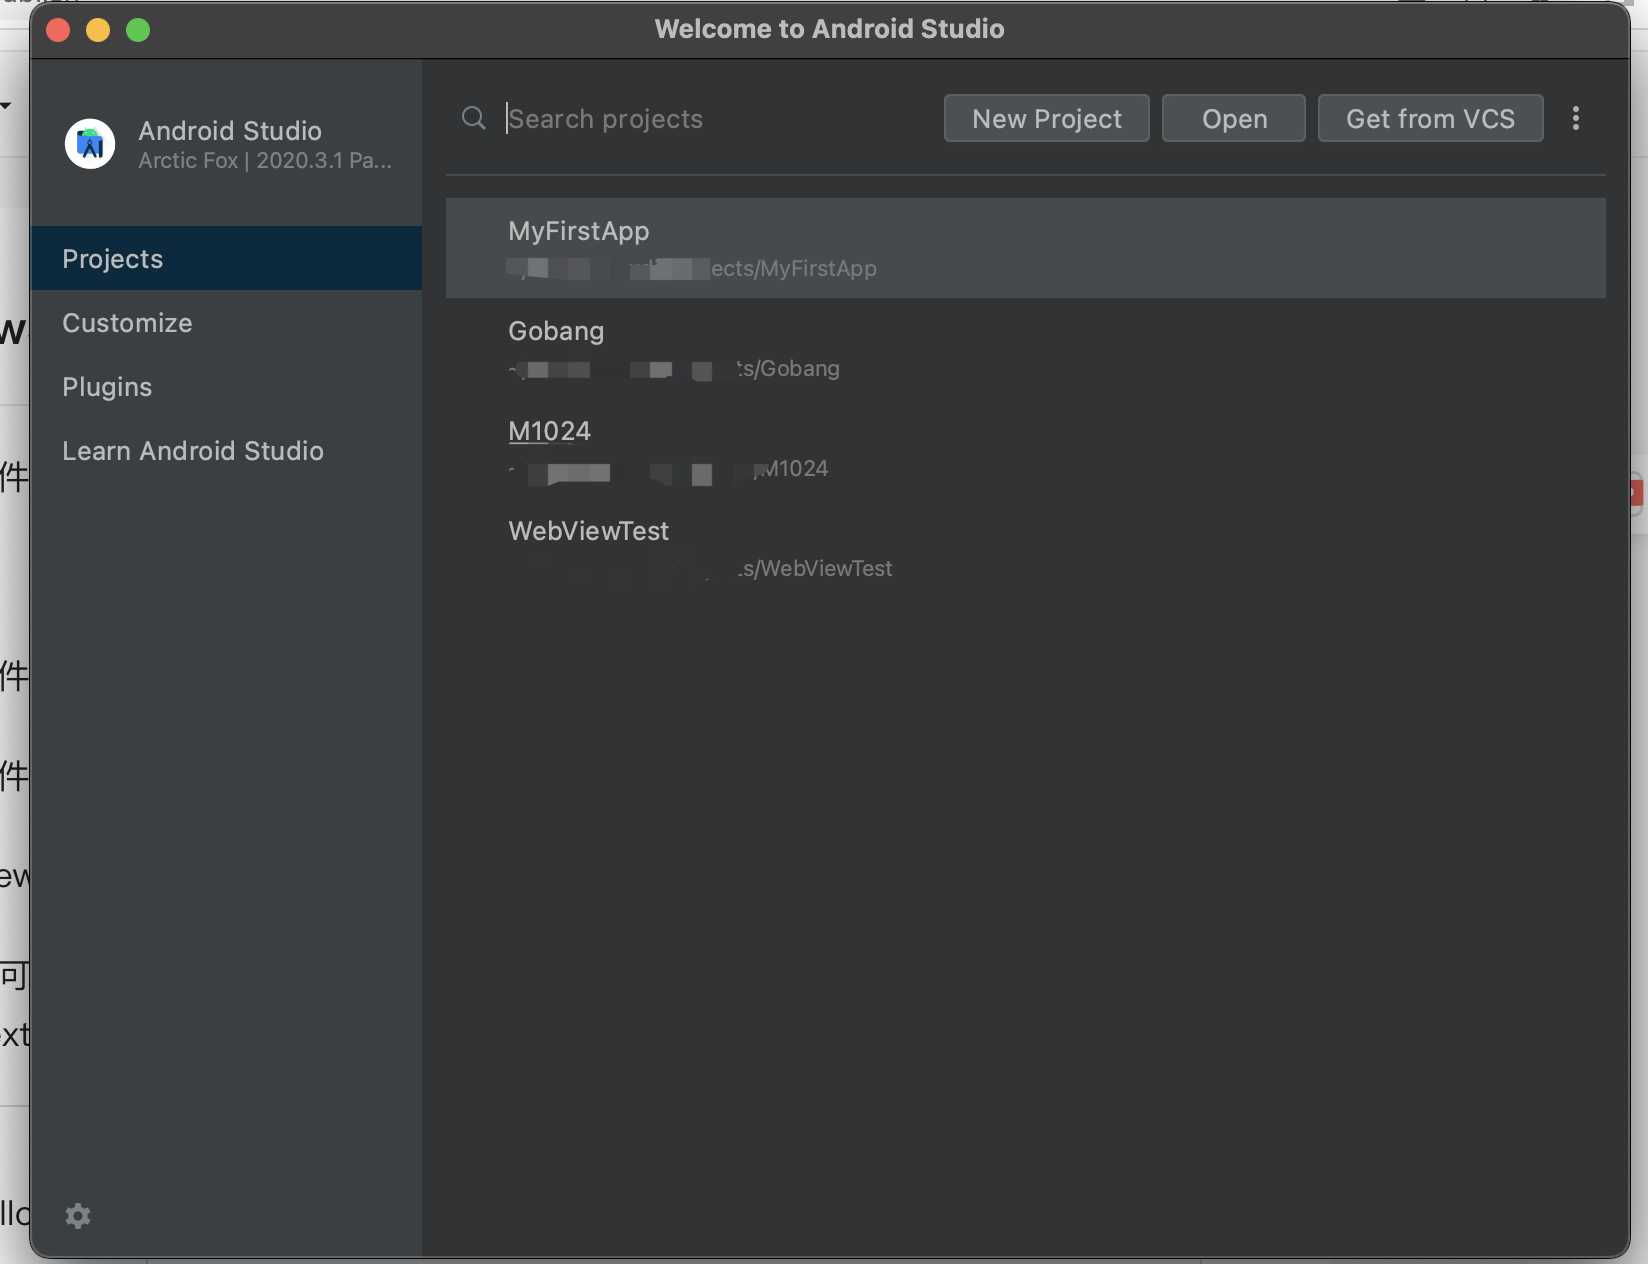Click the Get from VCS button
This screenshot has width=1648, height=1264.
click(1431, 118)
